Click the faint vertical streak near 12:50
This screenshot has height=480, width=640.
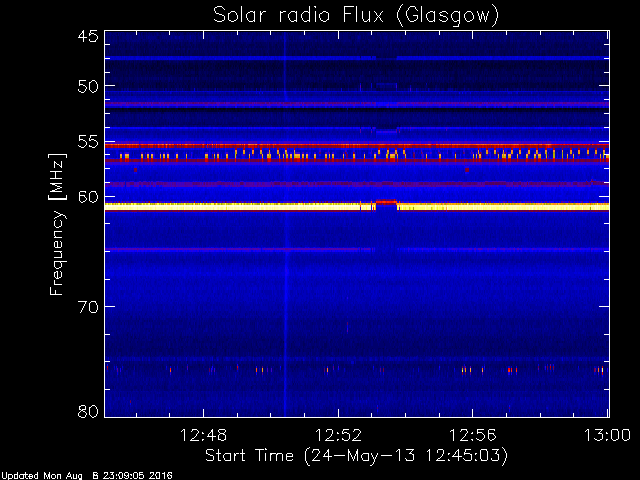click(285, 224)
